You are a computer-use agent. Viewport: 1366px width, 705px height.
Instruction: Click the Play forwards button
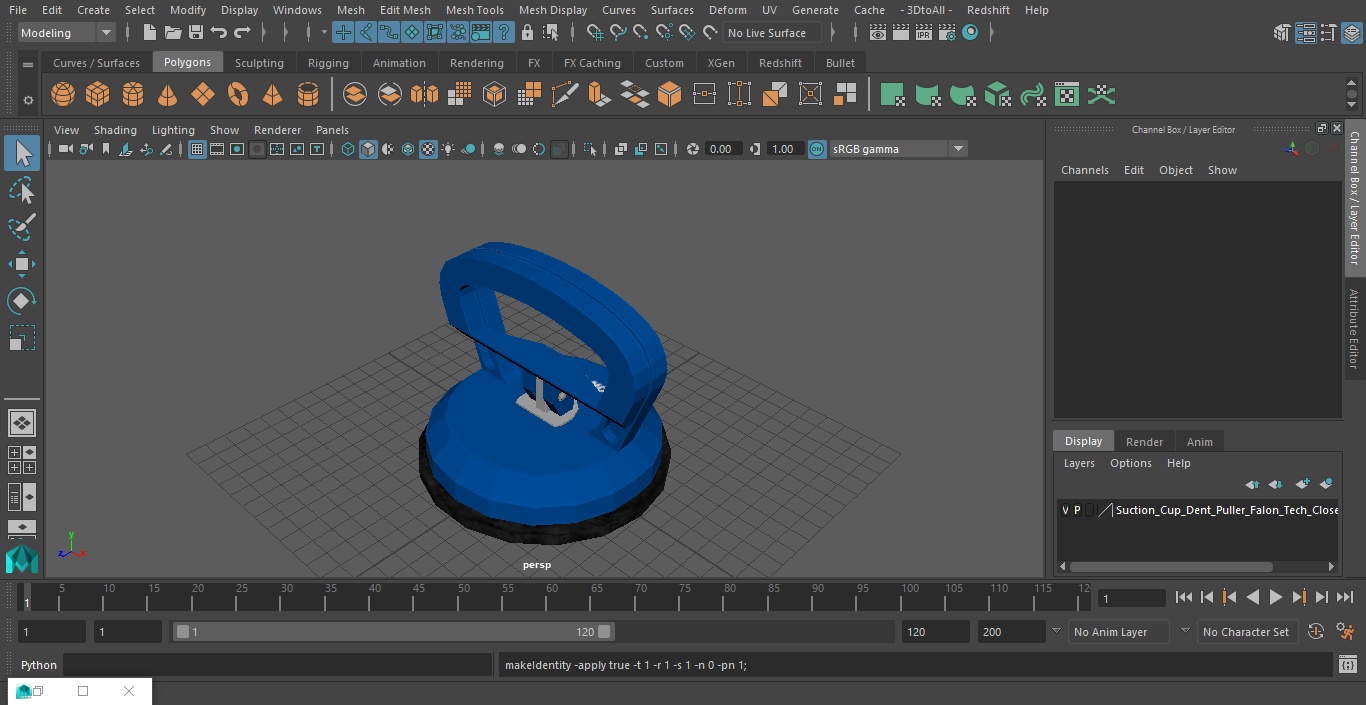(x=1276, y=597)
